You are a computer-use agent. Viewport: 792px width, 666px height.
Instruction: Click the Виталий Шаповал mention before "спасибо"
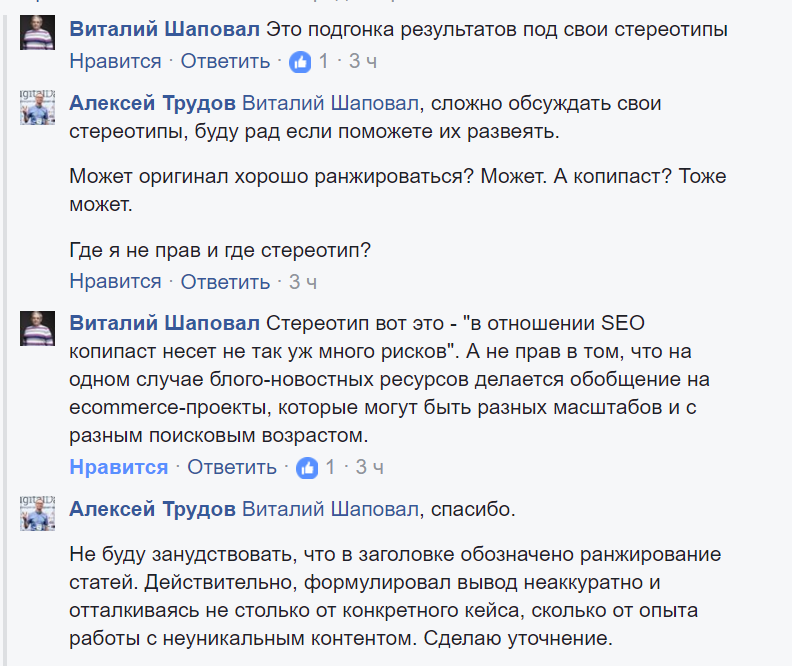click(x=330, y=509)
